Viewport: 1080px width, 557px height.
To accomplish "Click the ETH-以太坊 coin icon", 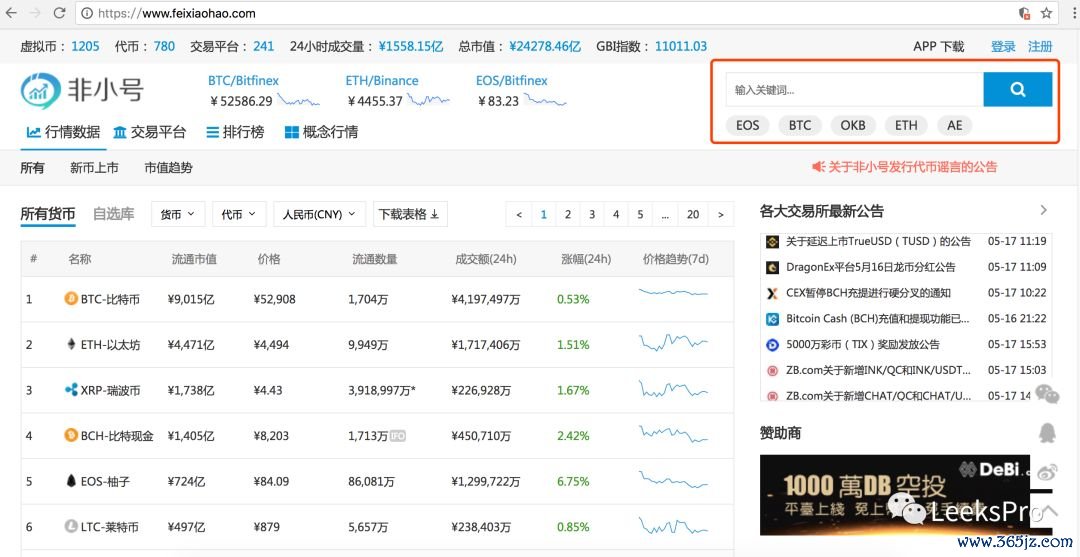I will [70, 344].
